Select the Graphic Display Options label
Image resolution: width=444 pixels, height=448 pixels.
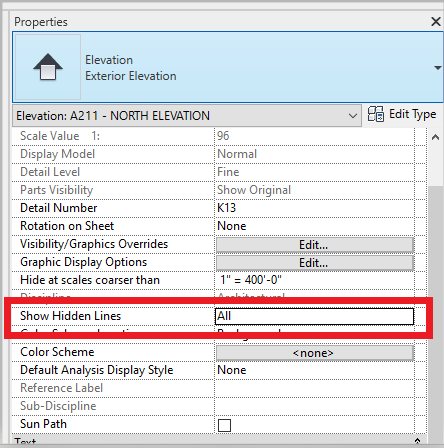pos(83,262)
